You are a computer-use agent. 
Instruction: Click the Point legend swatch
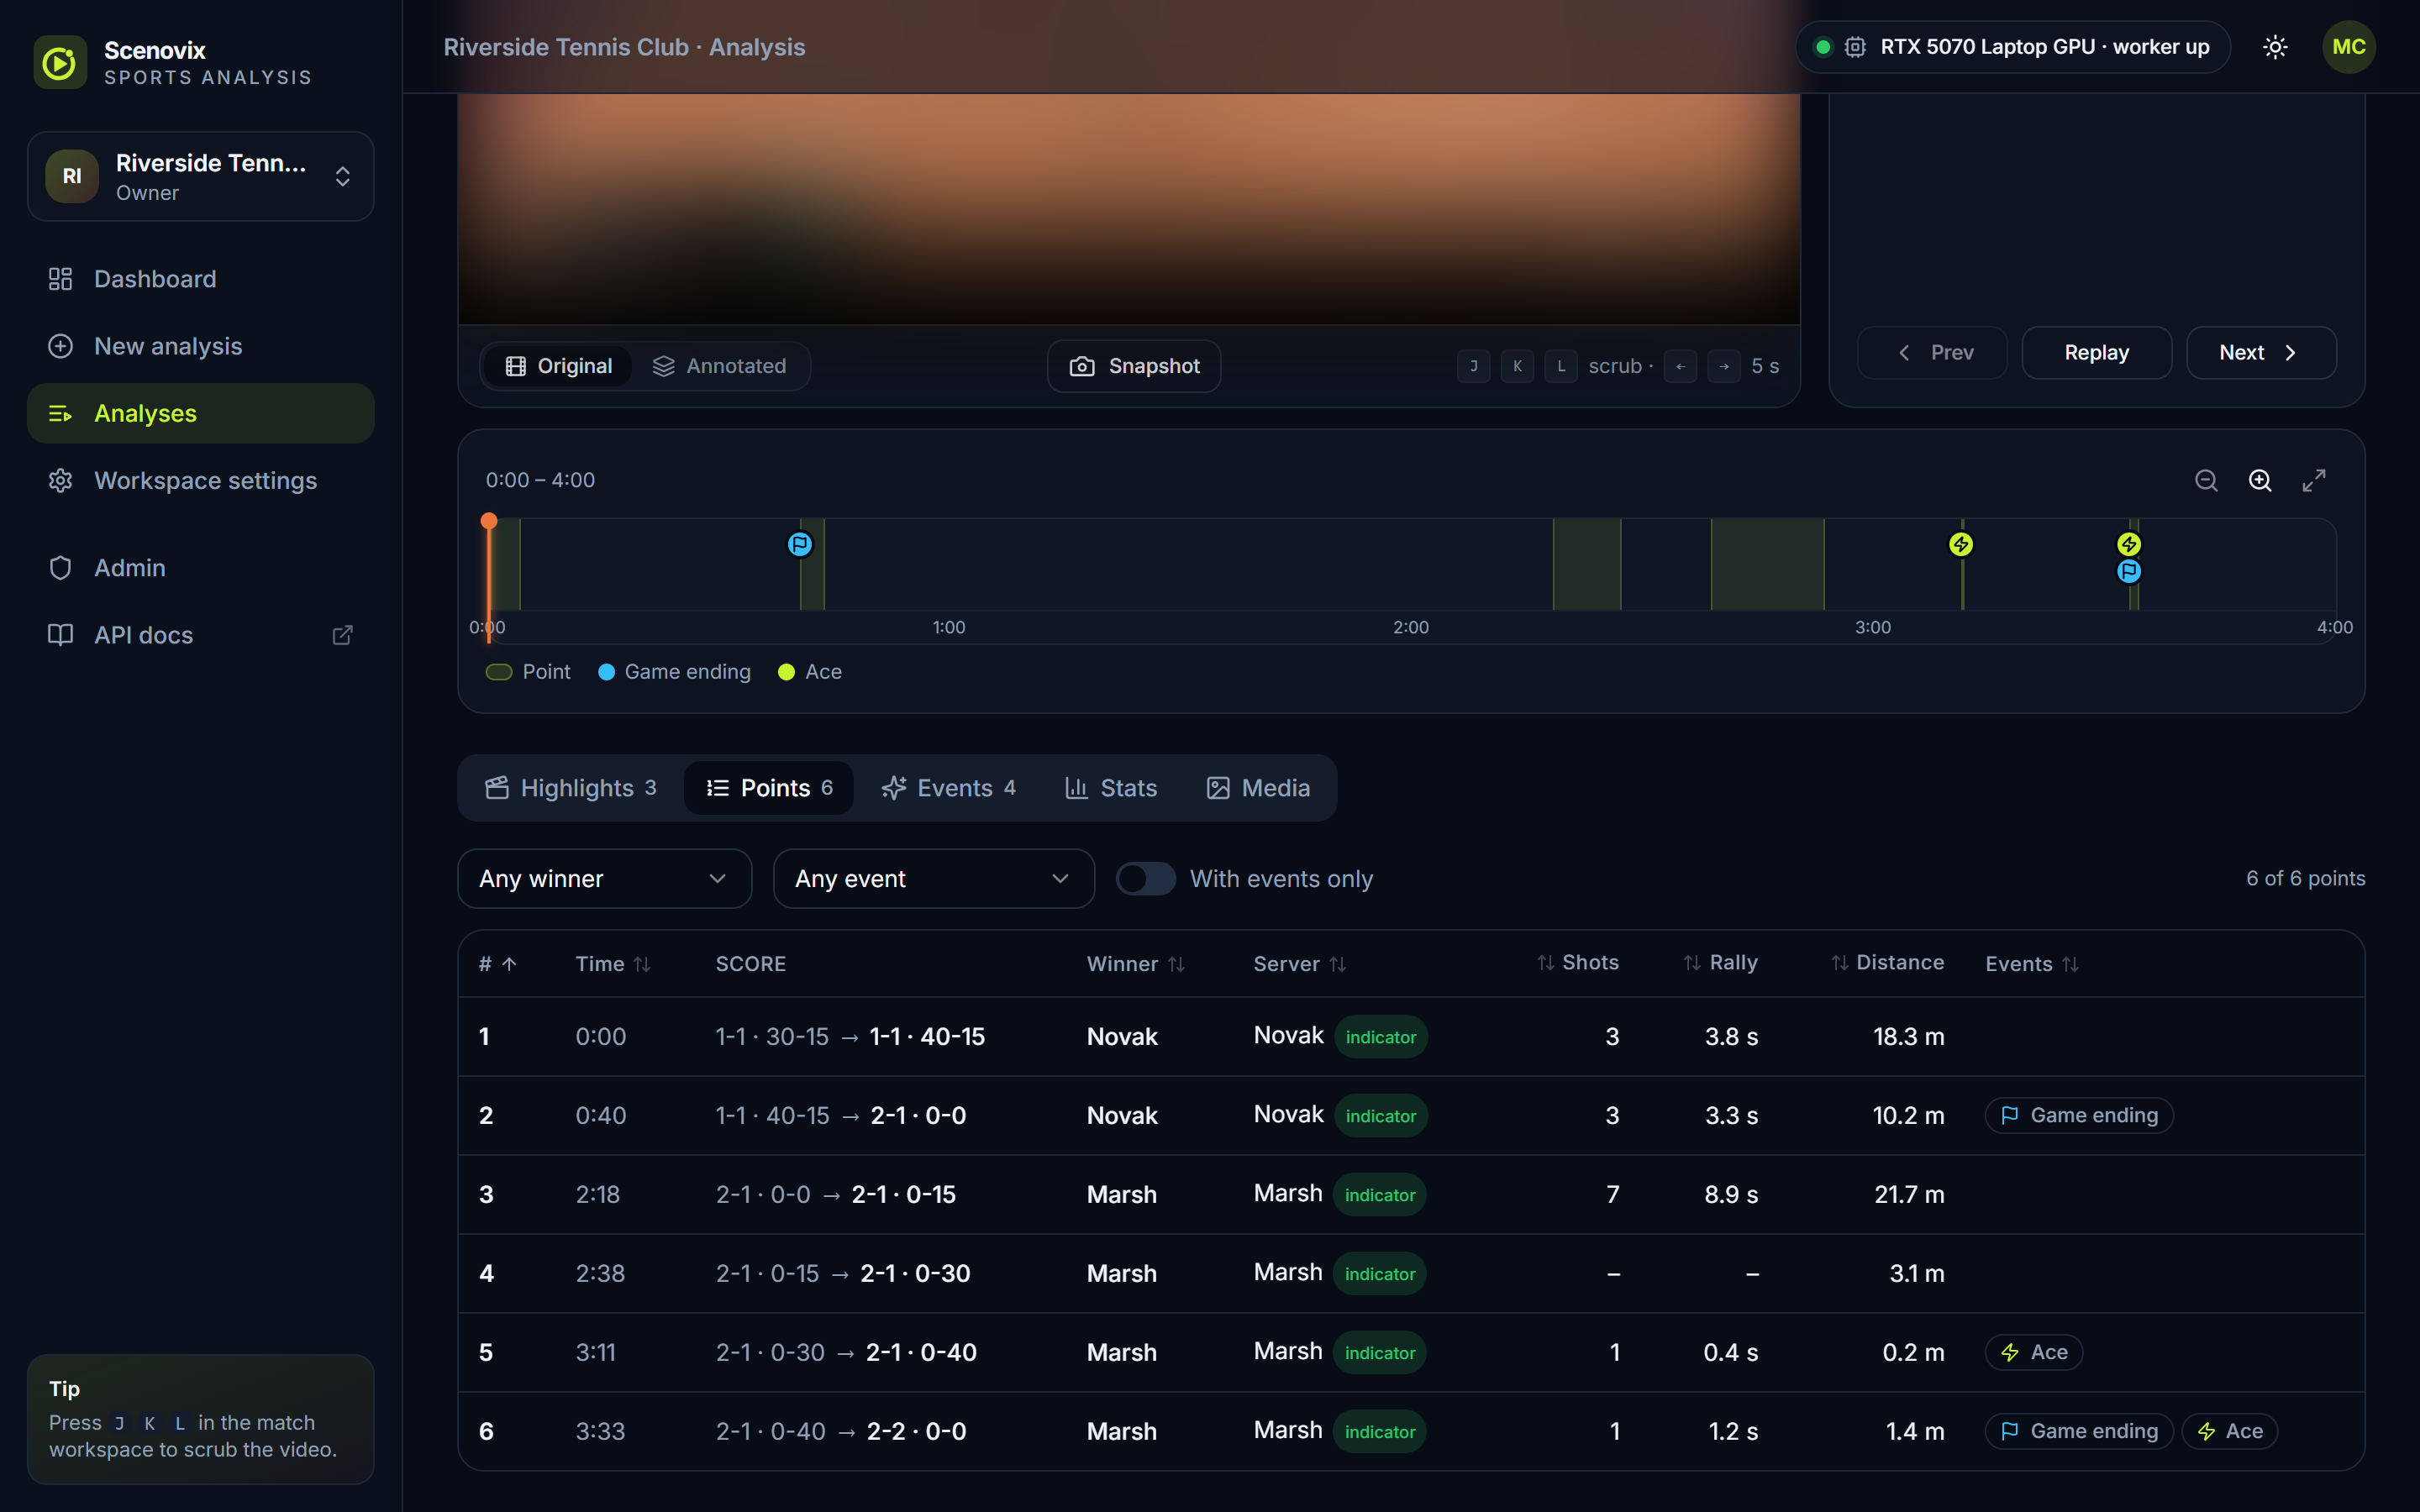point(499,672)
